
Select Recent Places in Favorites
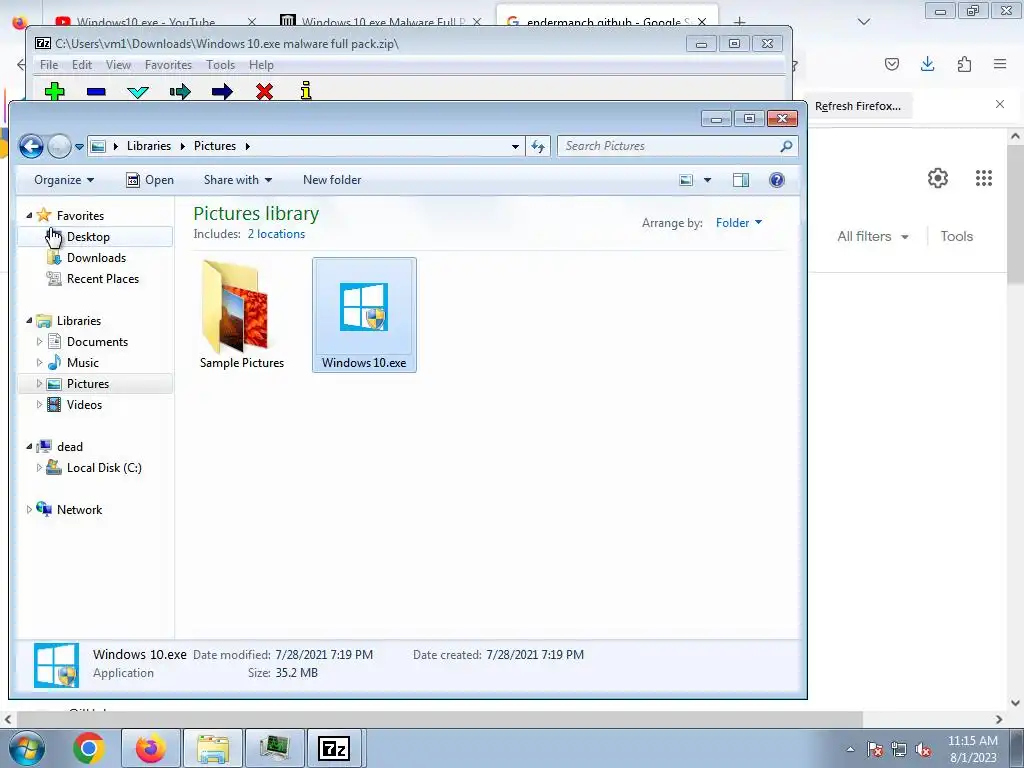click(103, 278)
